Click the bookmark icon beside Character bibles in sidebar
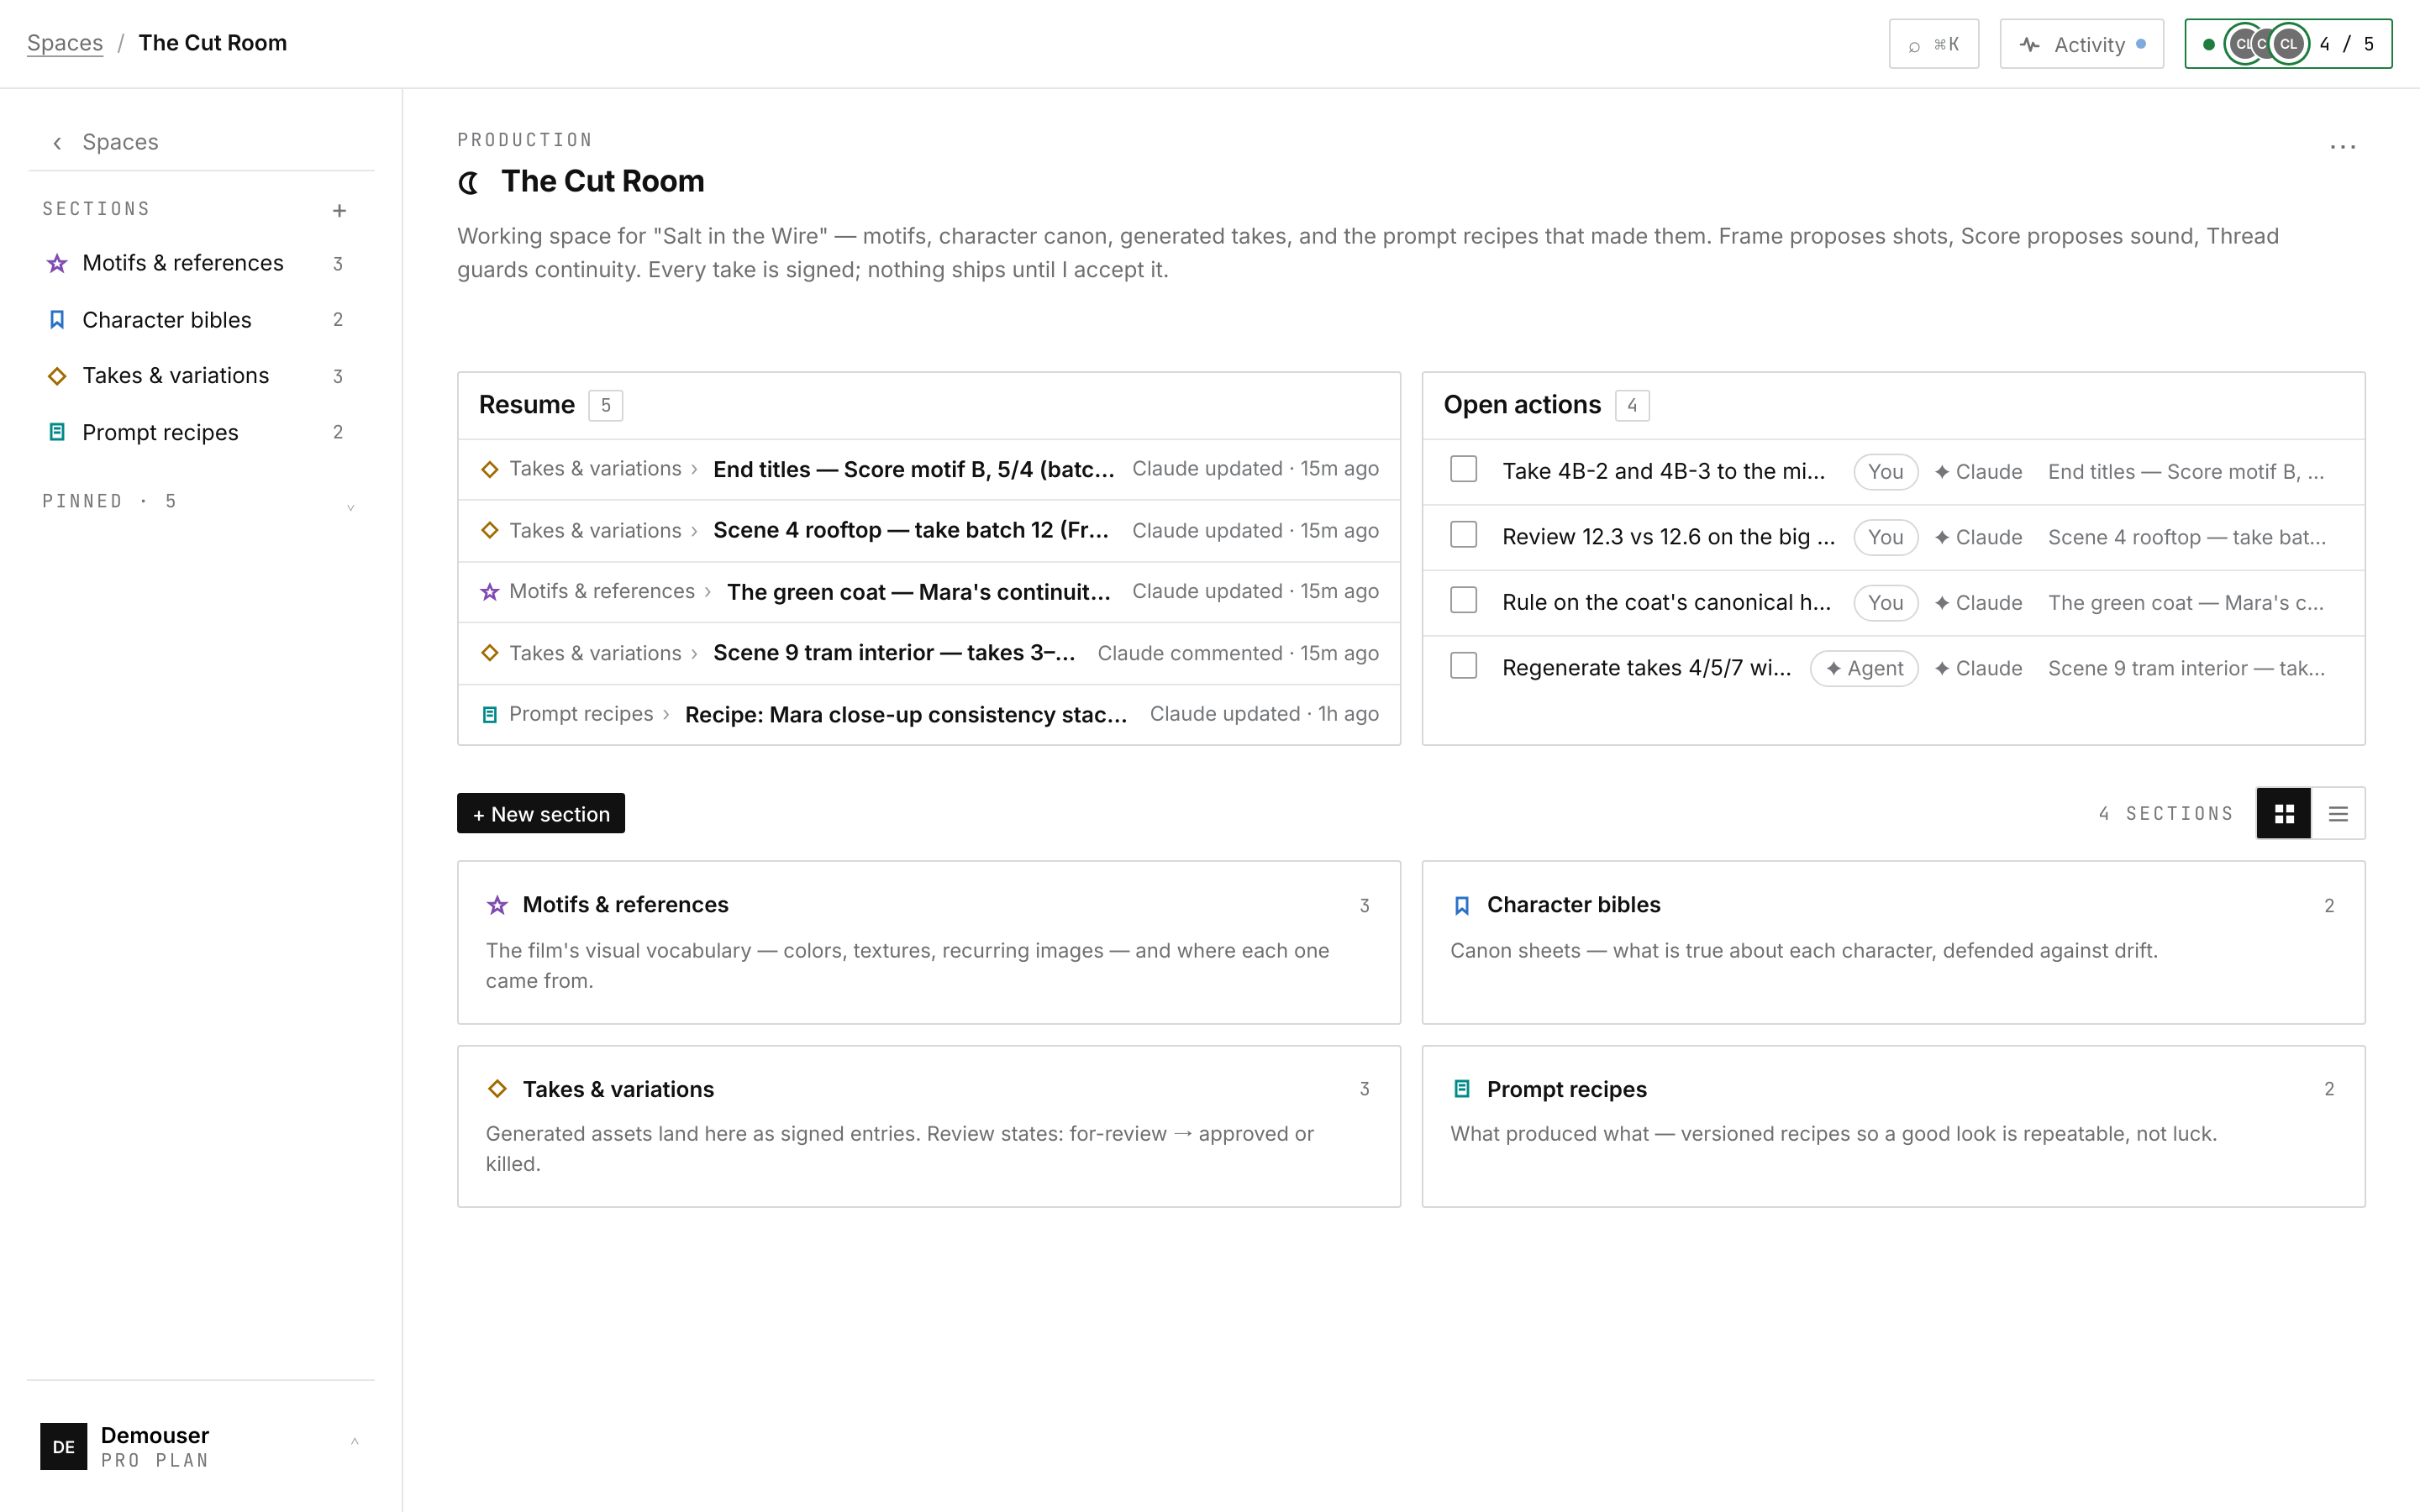 tap(57, 320)
